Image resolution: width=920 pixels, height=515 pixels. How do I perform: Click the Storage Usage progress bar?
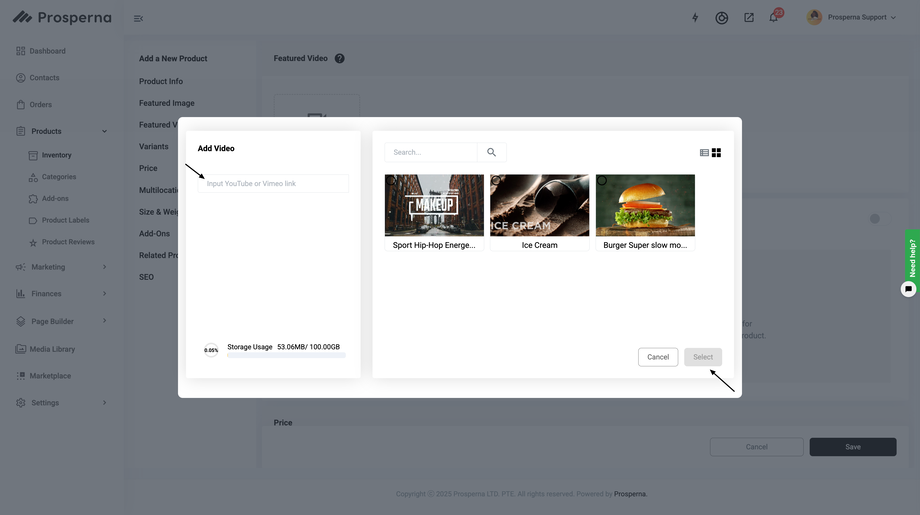[286, 355]
